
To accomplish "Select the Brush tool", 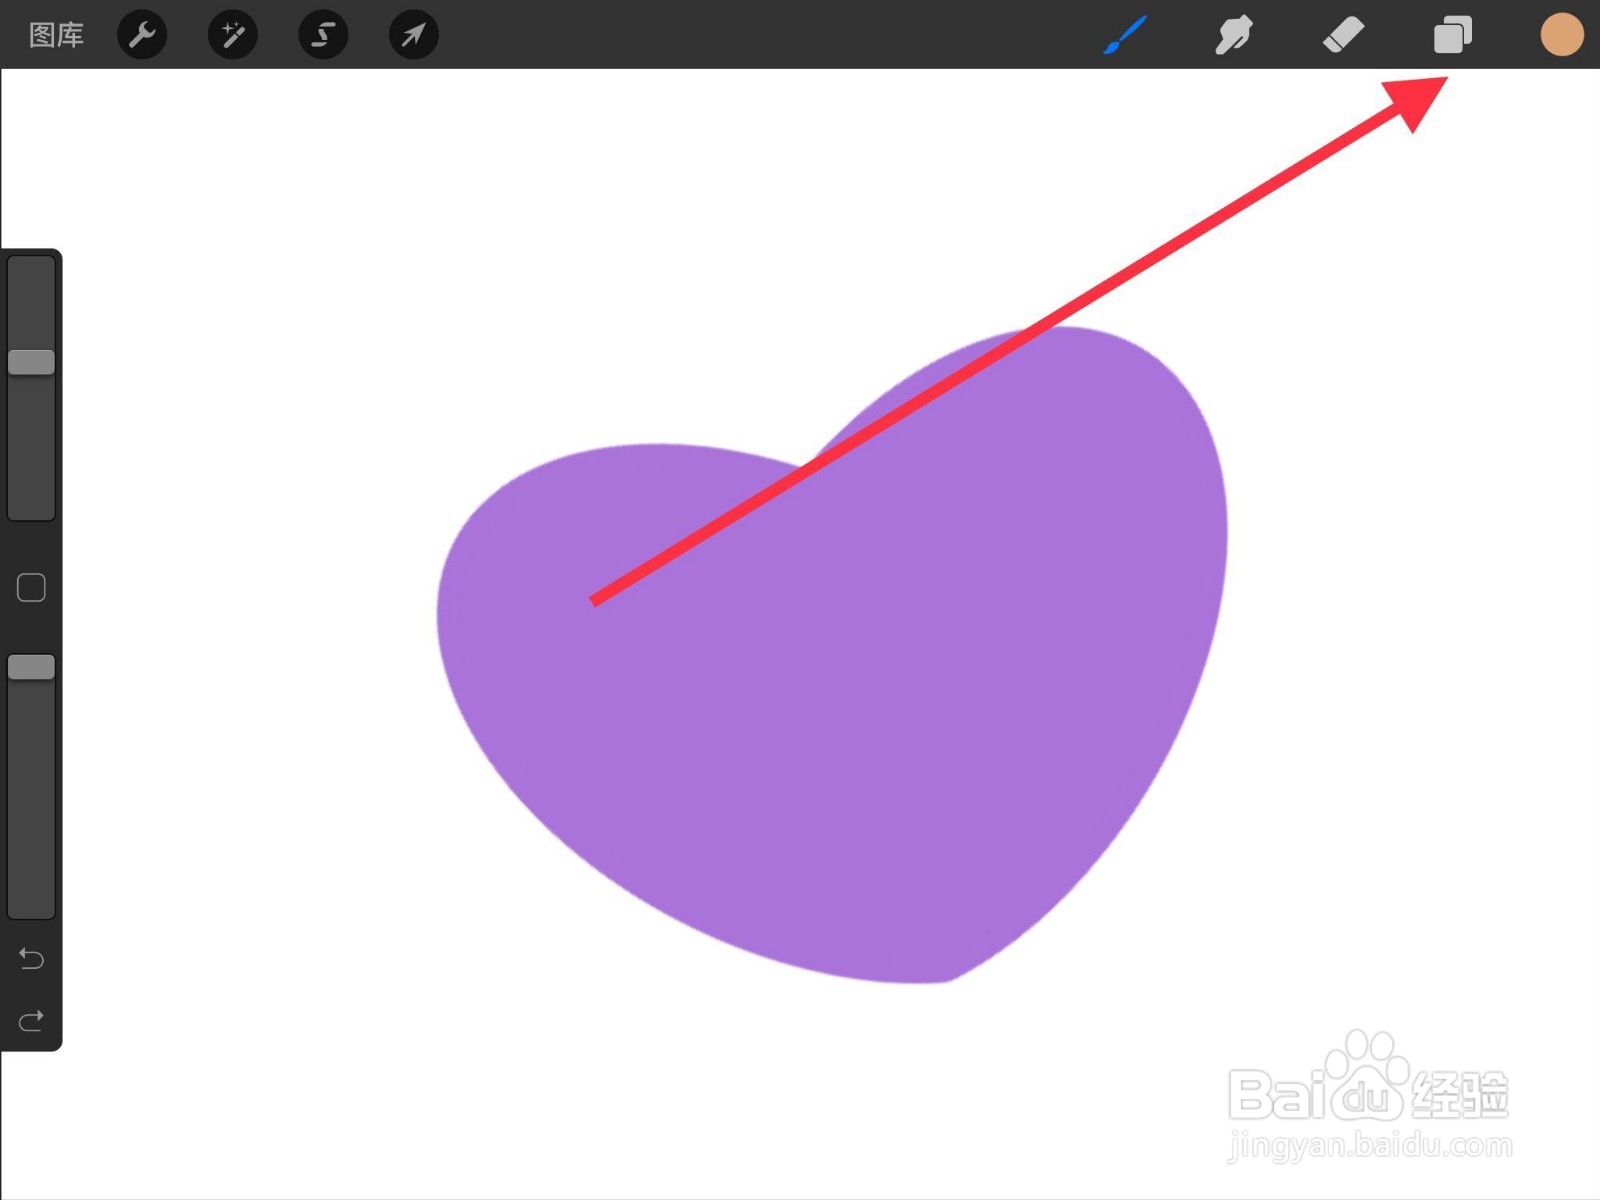I will click(1125, 35).
